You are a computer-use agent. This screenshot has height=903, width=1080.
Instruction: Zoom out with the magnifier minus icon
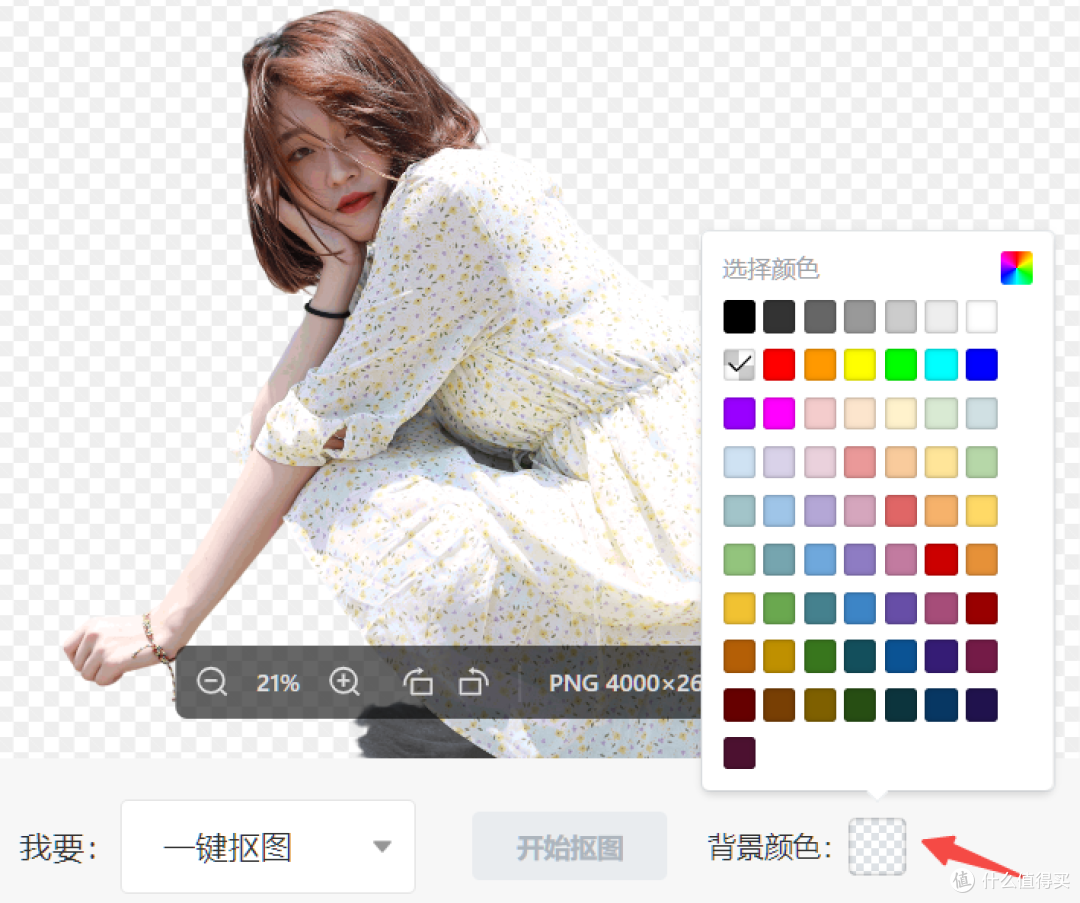211,682
